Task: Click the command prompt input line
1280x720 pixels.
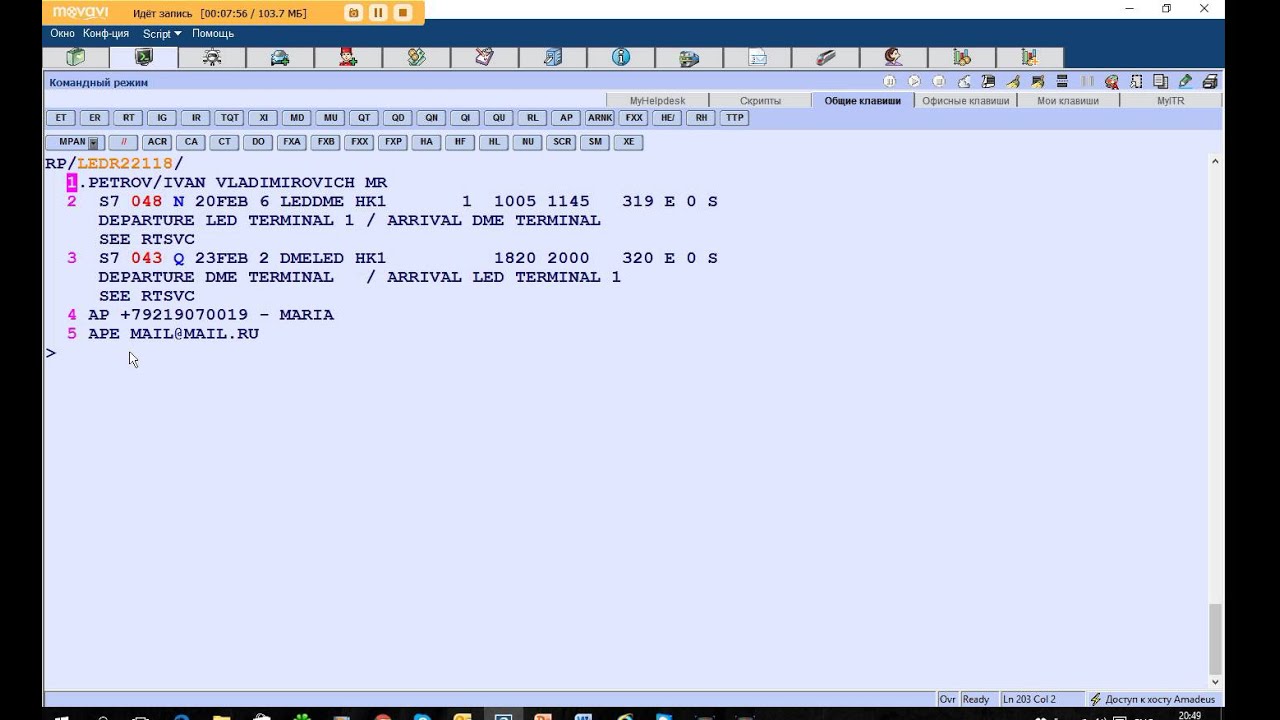Action: (627, 353)
